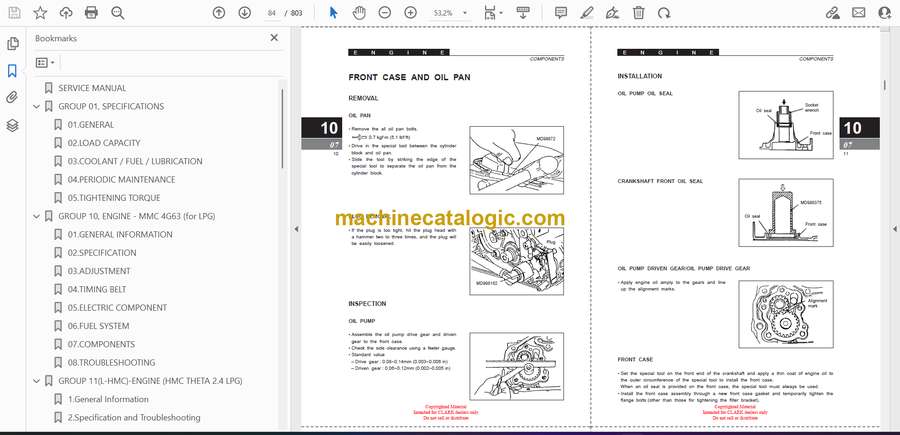The width and height of the screenshot is (900, 435).
Task: Open the 06.FUEL SYSTEM bookmark
Action: (98, 326)
